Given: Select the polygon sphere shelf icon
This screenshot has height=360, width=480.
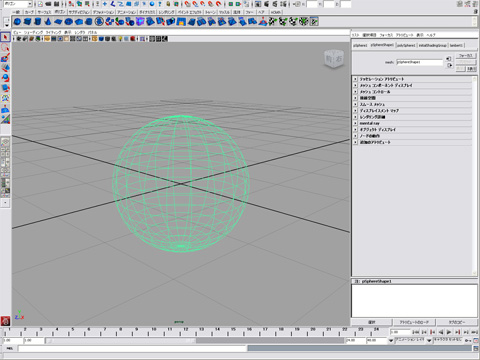Looking at the screenshot, I should [17, 22].
